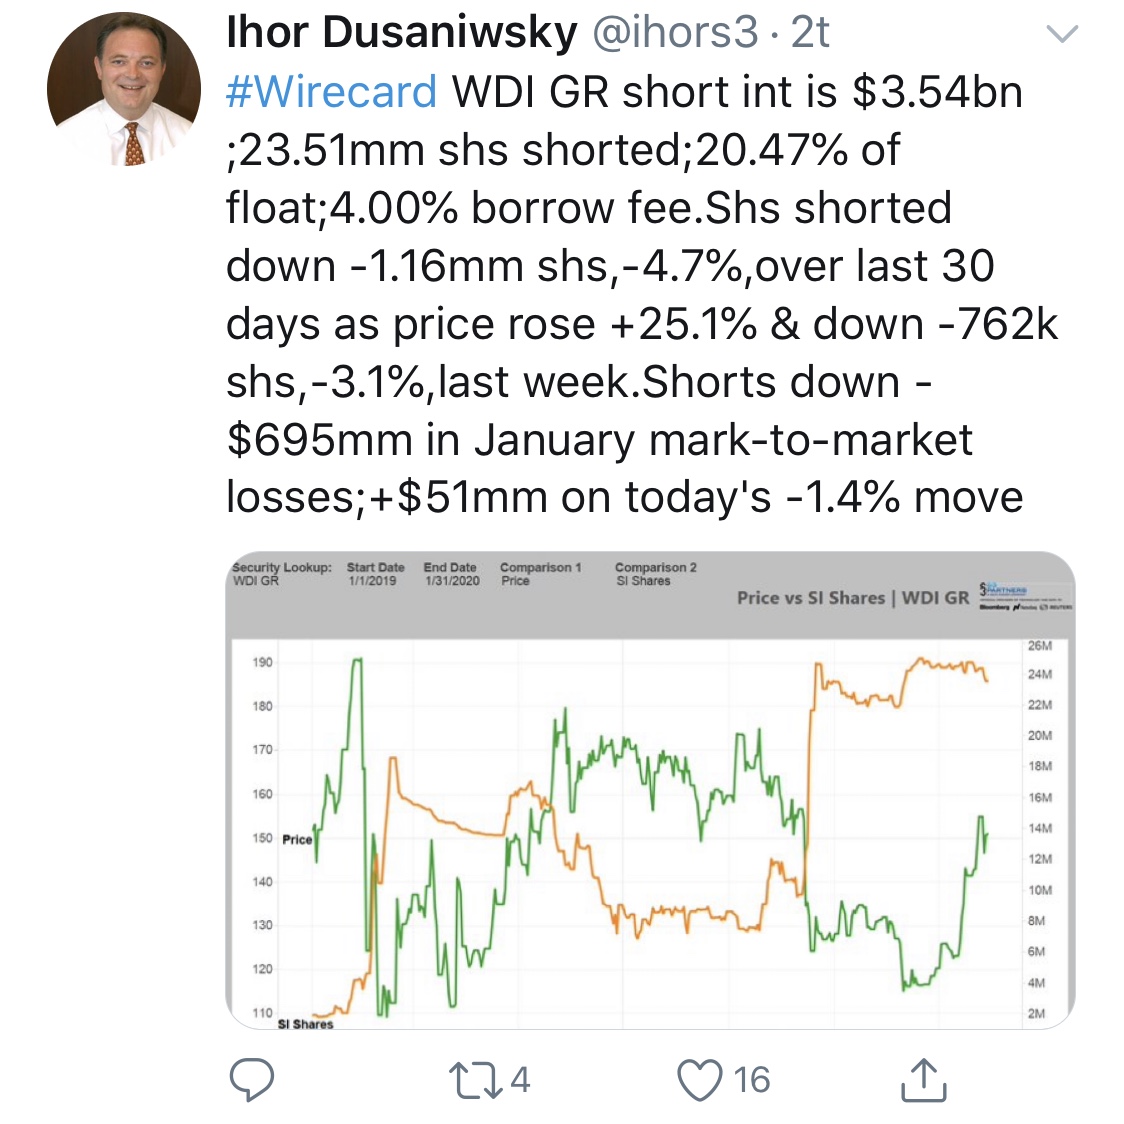Click the like count of 16
1124x1124 pixels.
[751, 1080]
